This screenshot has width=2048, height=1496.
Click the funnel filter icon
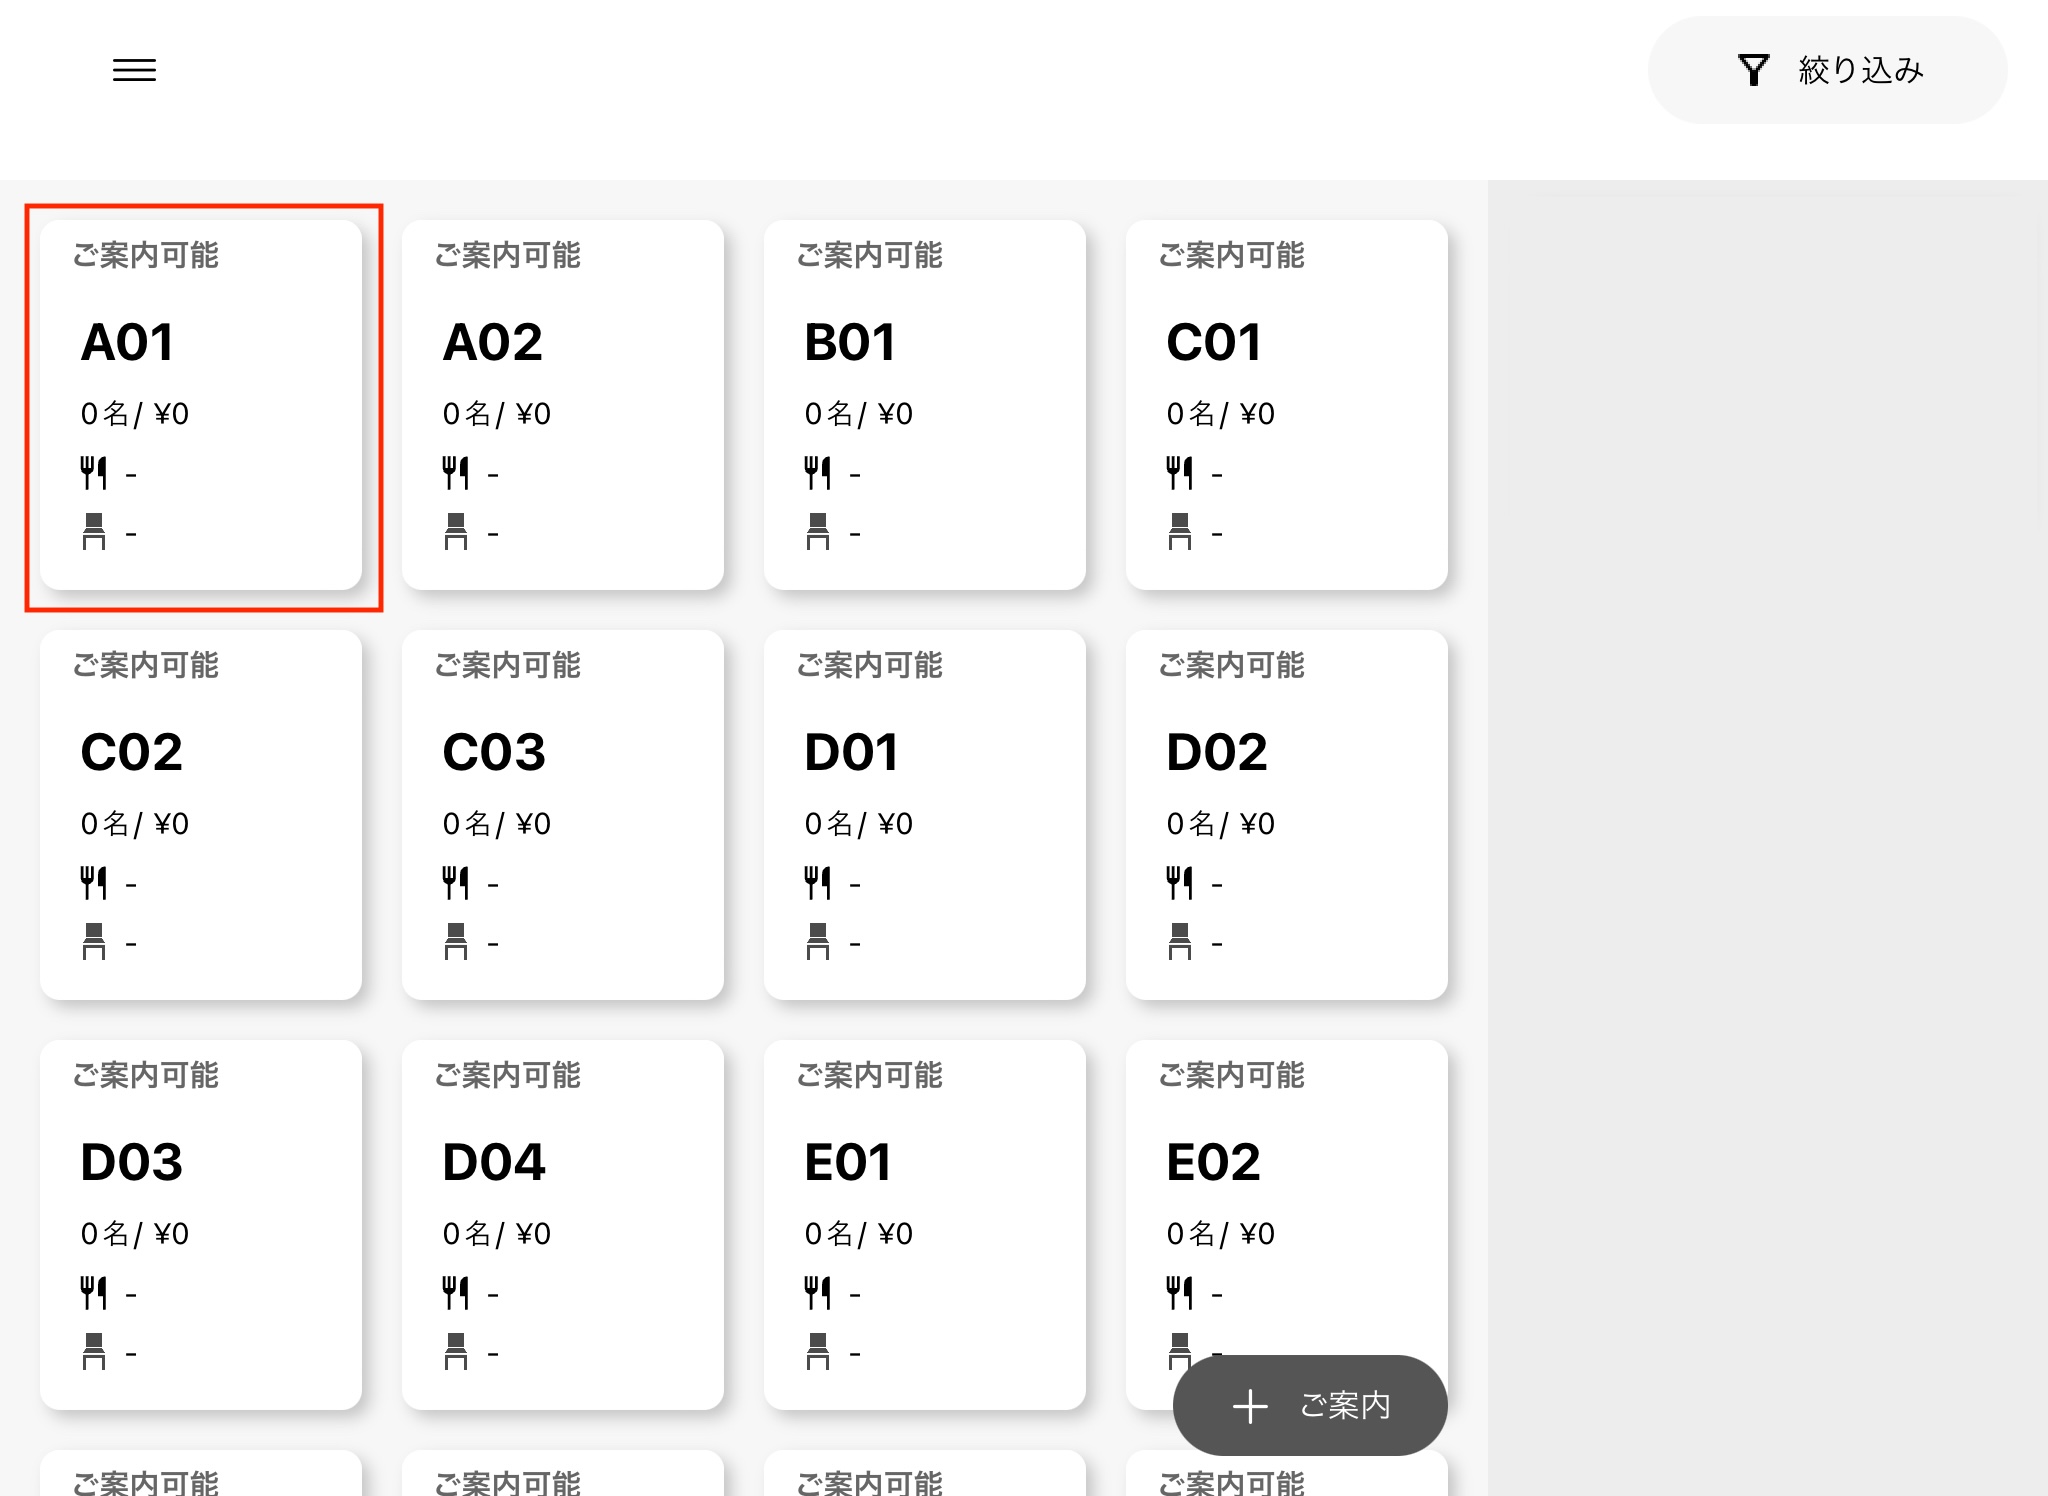[x=1753, y=70]
